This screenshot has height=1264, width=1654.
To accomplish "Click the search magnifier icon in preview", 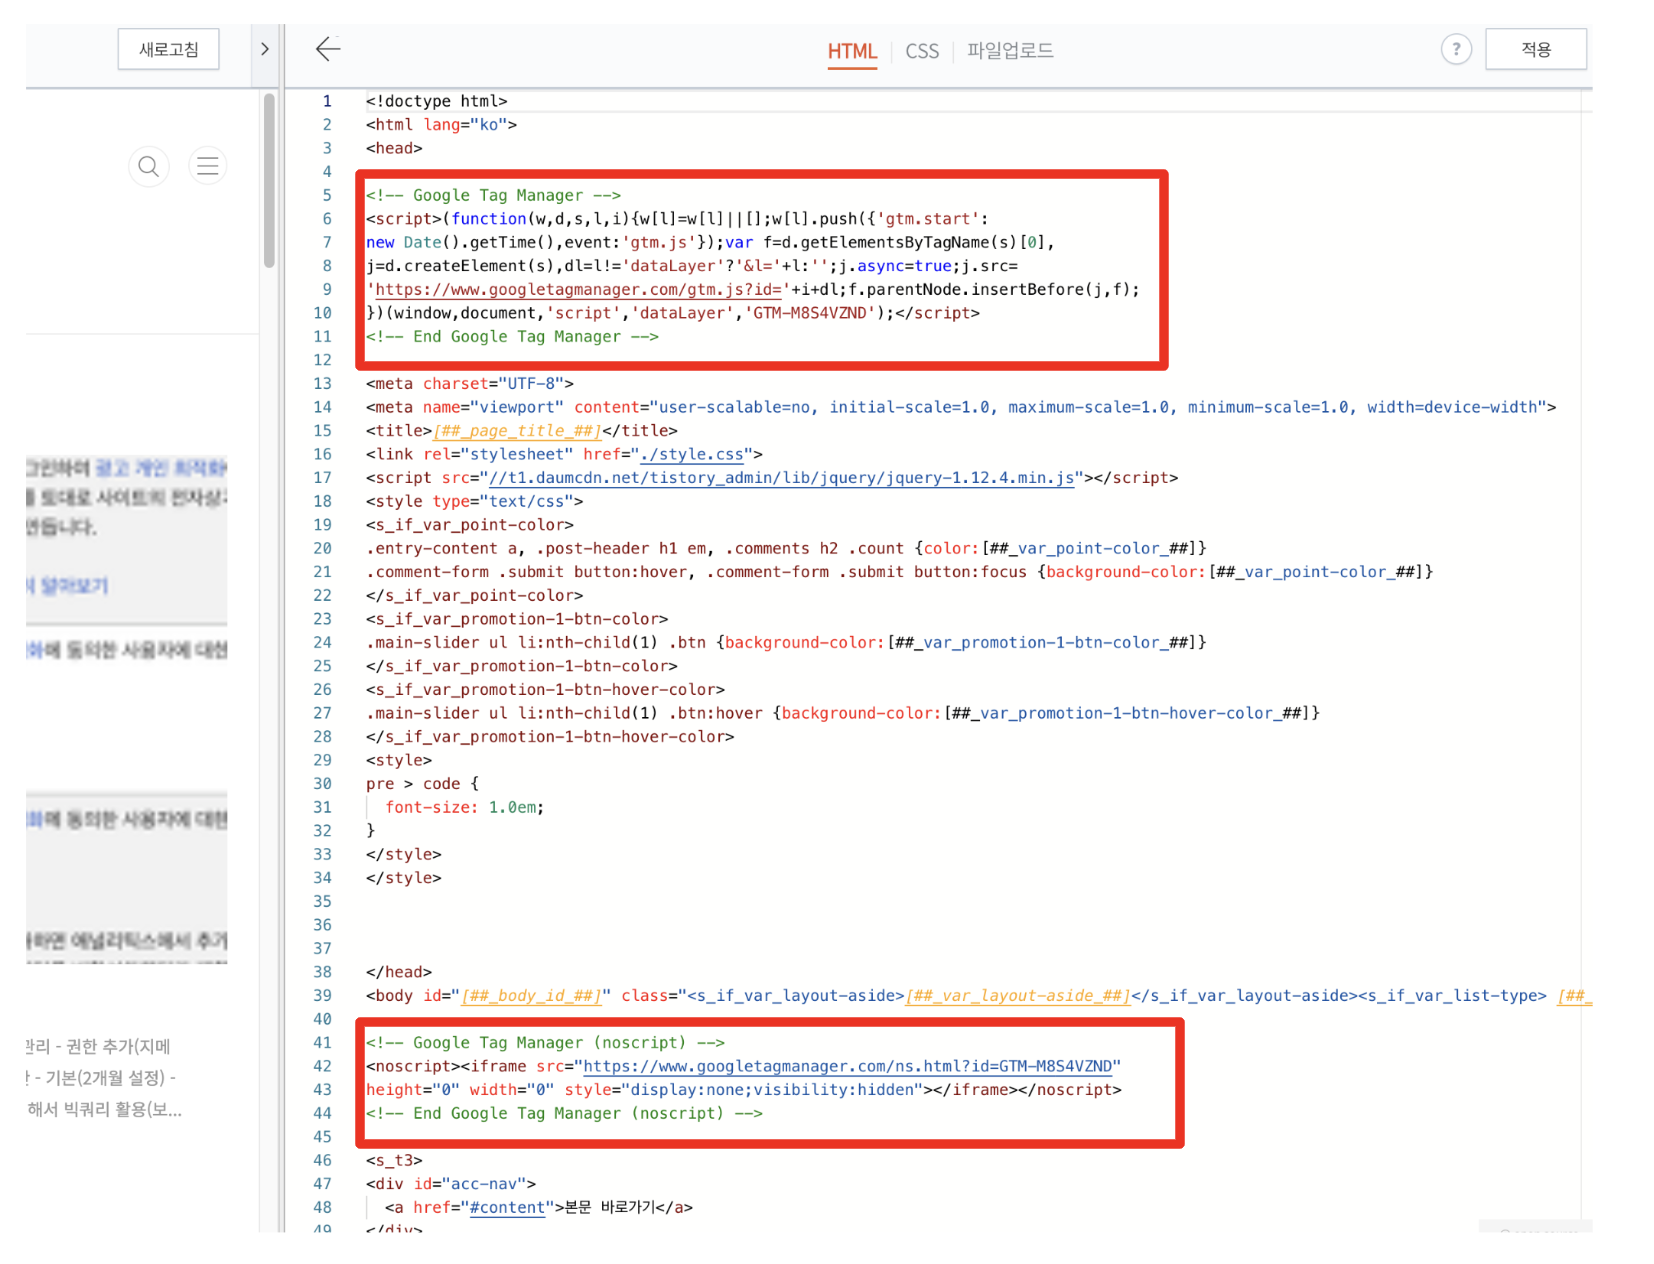I will [149, 166].
